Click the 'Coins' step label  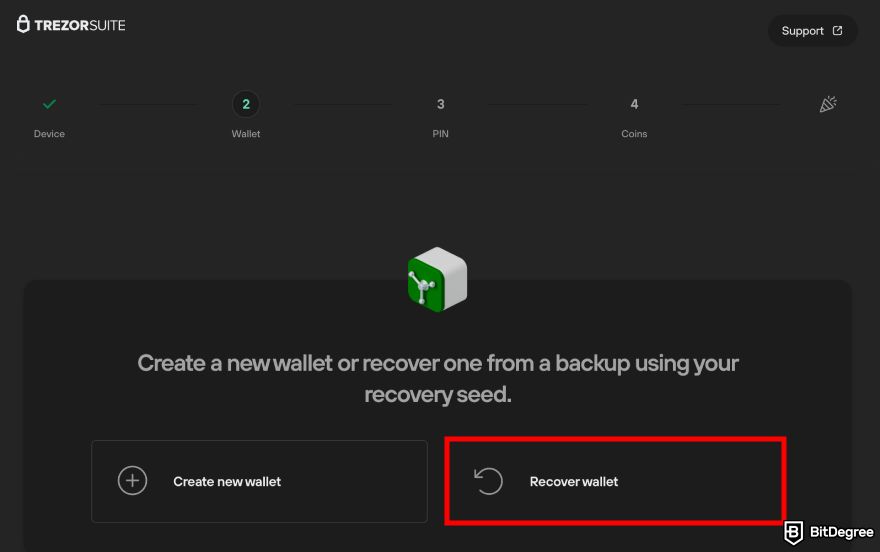click(634, 134)
